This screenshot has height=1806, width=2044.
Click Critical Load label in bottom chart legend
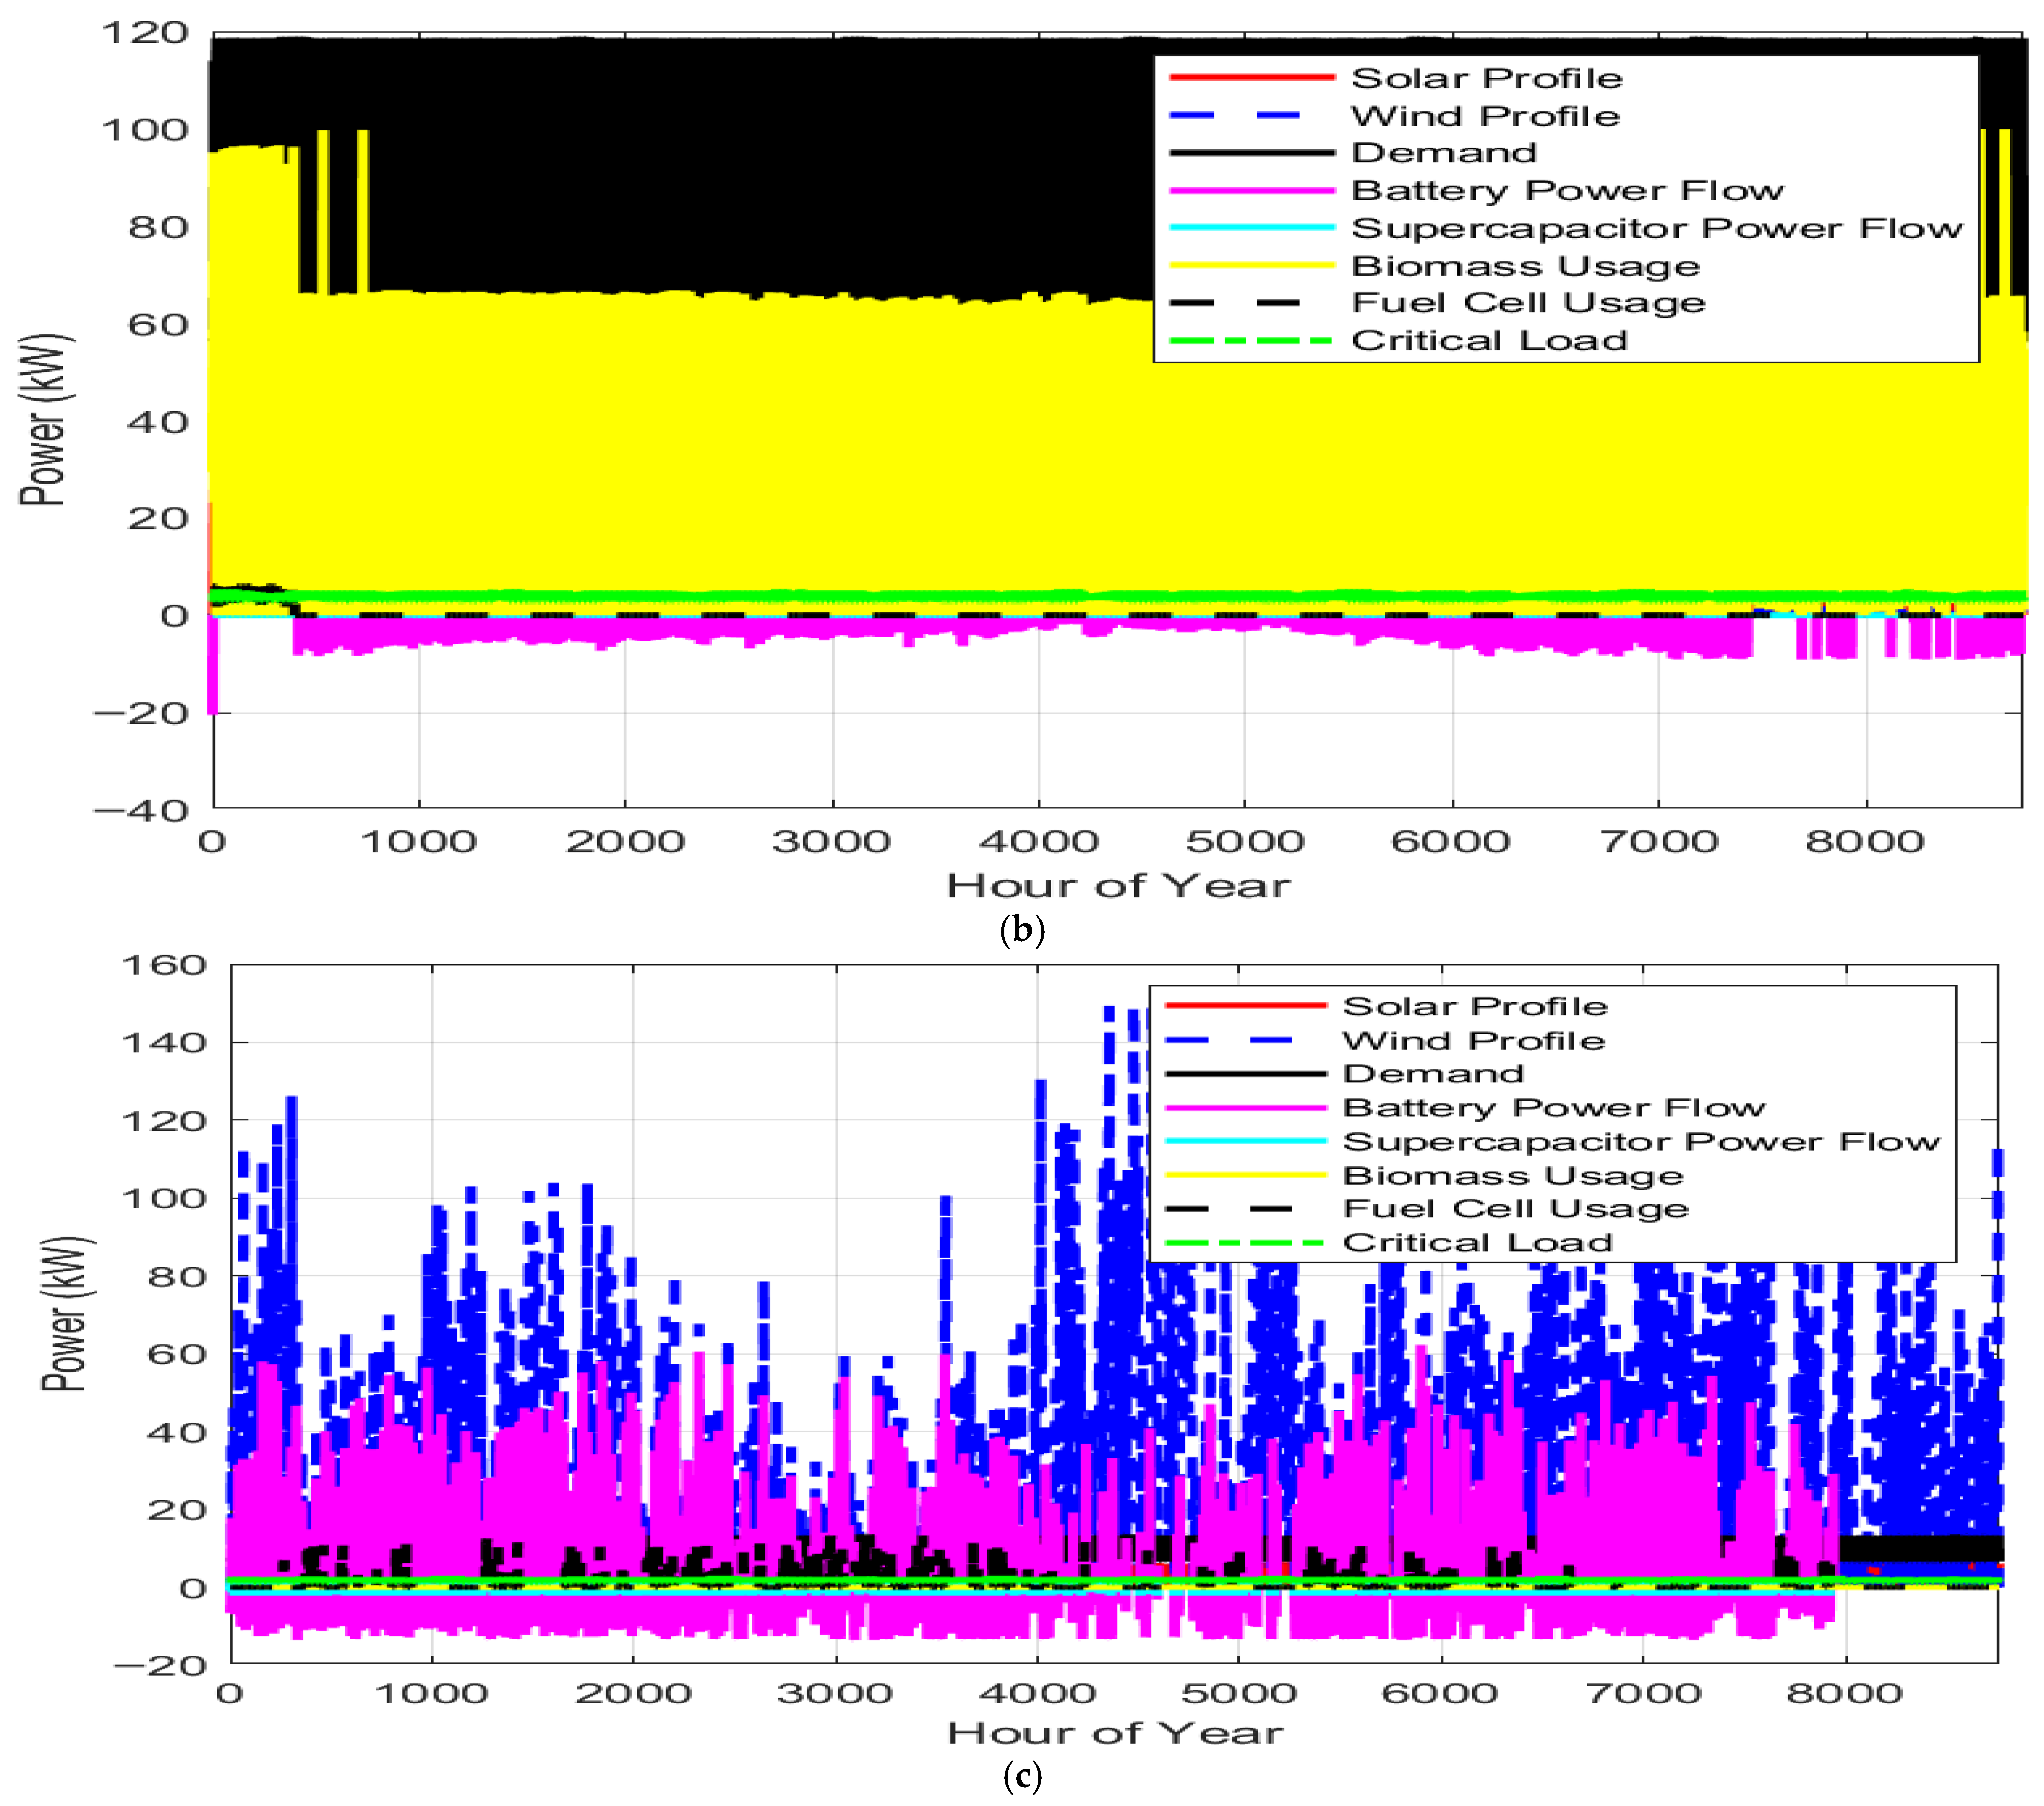coord(1477,1242)
